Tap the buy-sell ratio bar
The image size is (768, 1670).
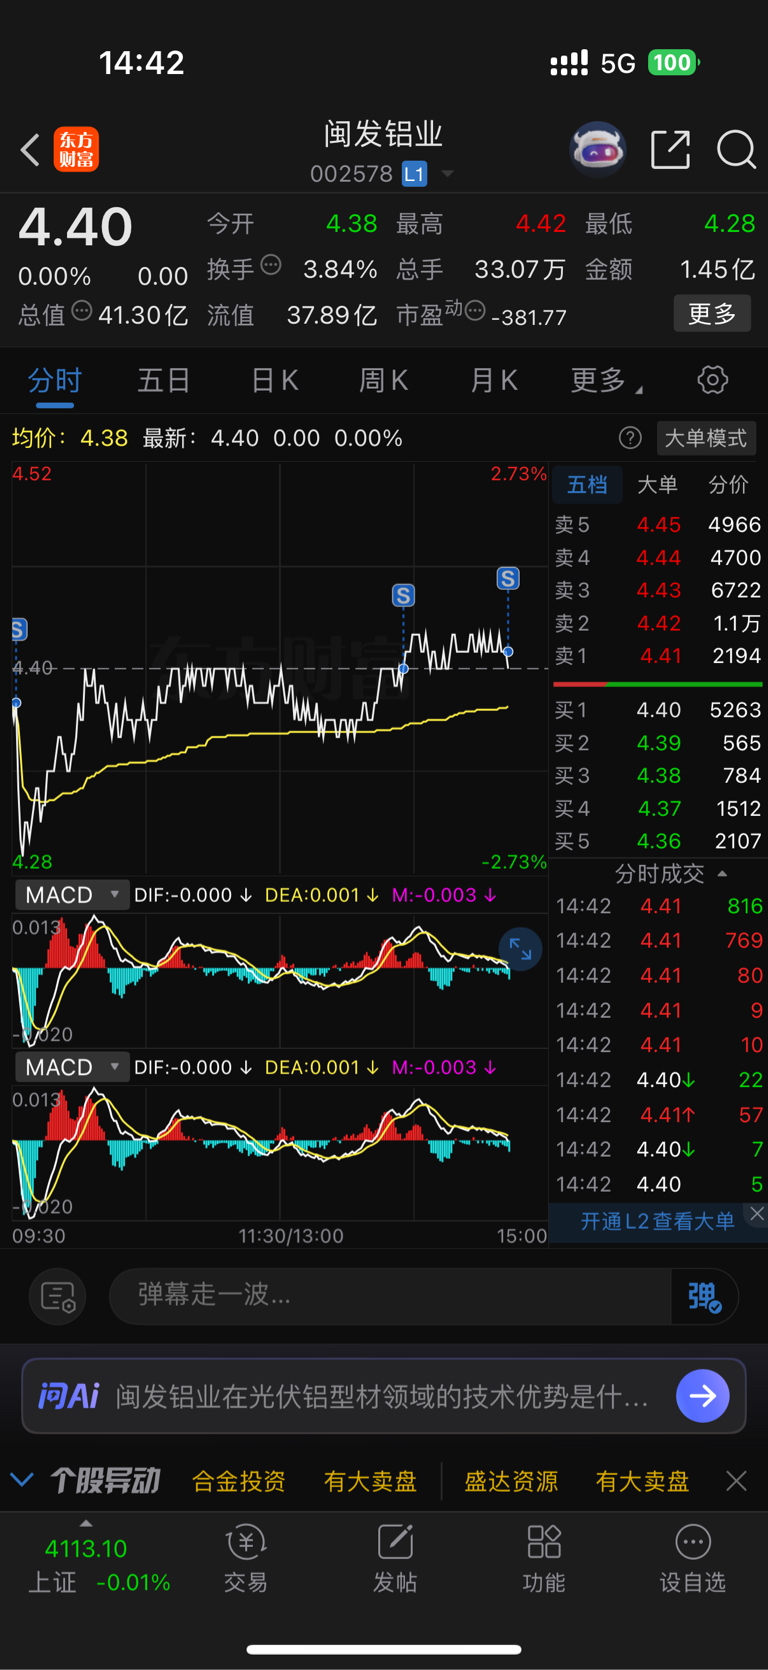[x=658, y=684]
